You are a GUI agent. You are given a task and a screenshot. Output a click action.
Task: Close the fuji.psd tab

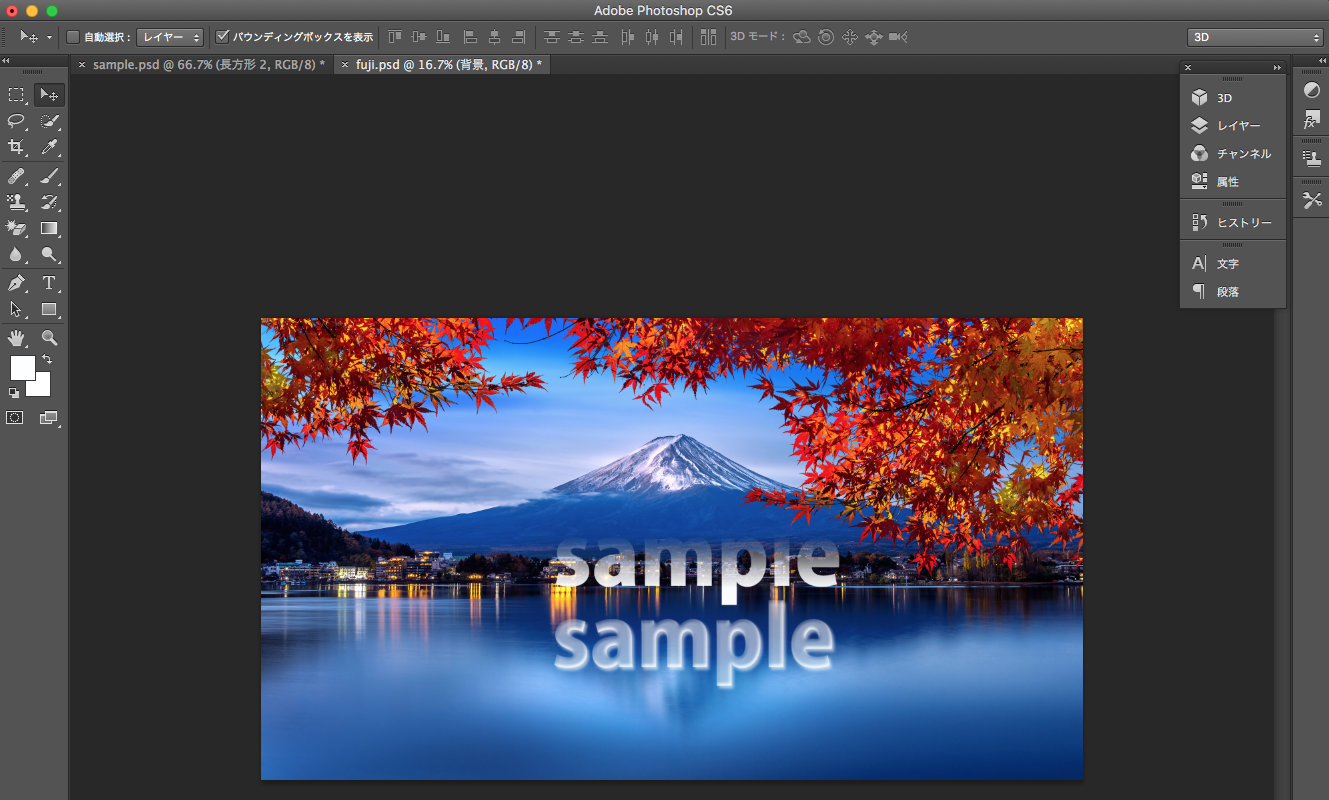345,64
